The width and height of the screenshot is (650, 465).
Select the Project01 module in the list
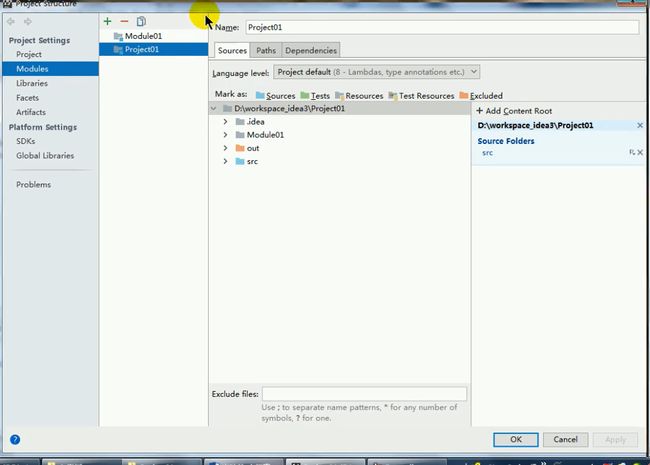(154, 49)
